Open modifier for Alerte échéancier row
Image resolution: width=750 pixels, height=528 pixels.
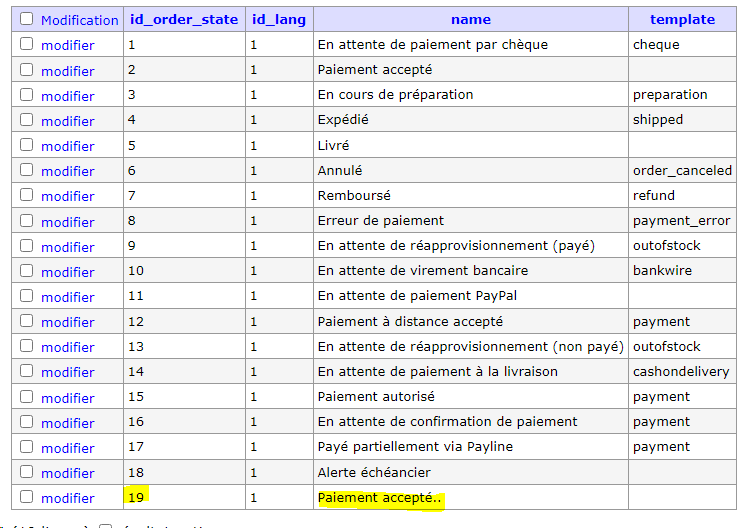[x=67, y=473]
